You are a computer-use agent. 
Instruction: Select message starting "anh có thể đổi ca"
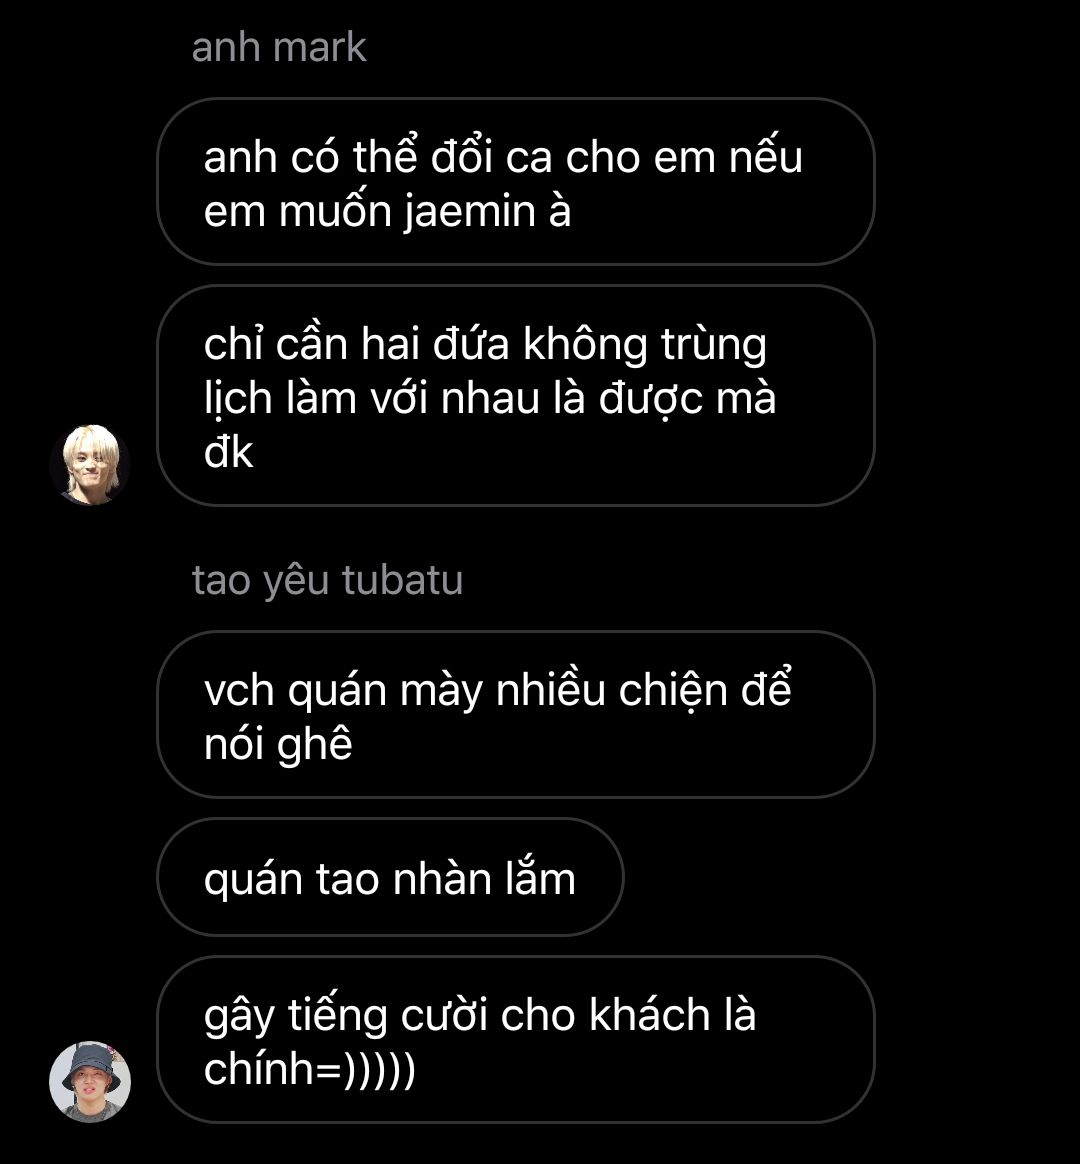point(516,182)
